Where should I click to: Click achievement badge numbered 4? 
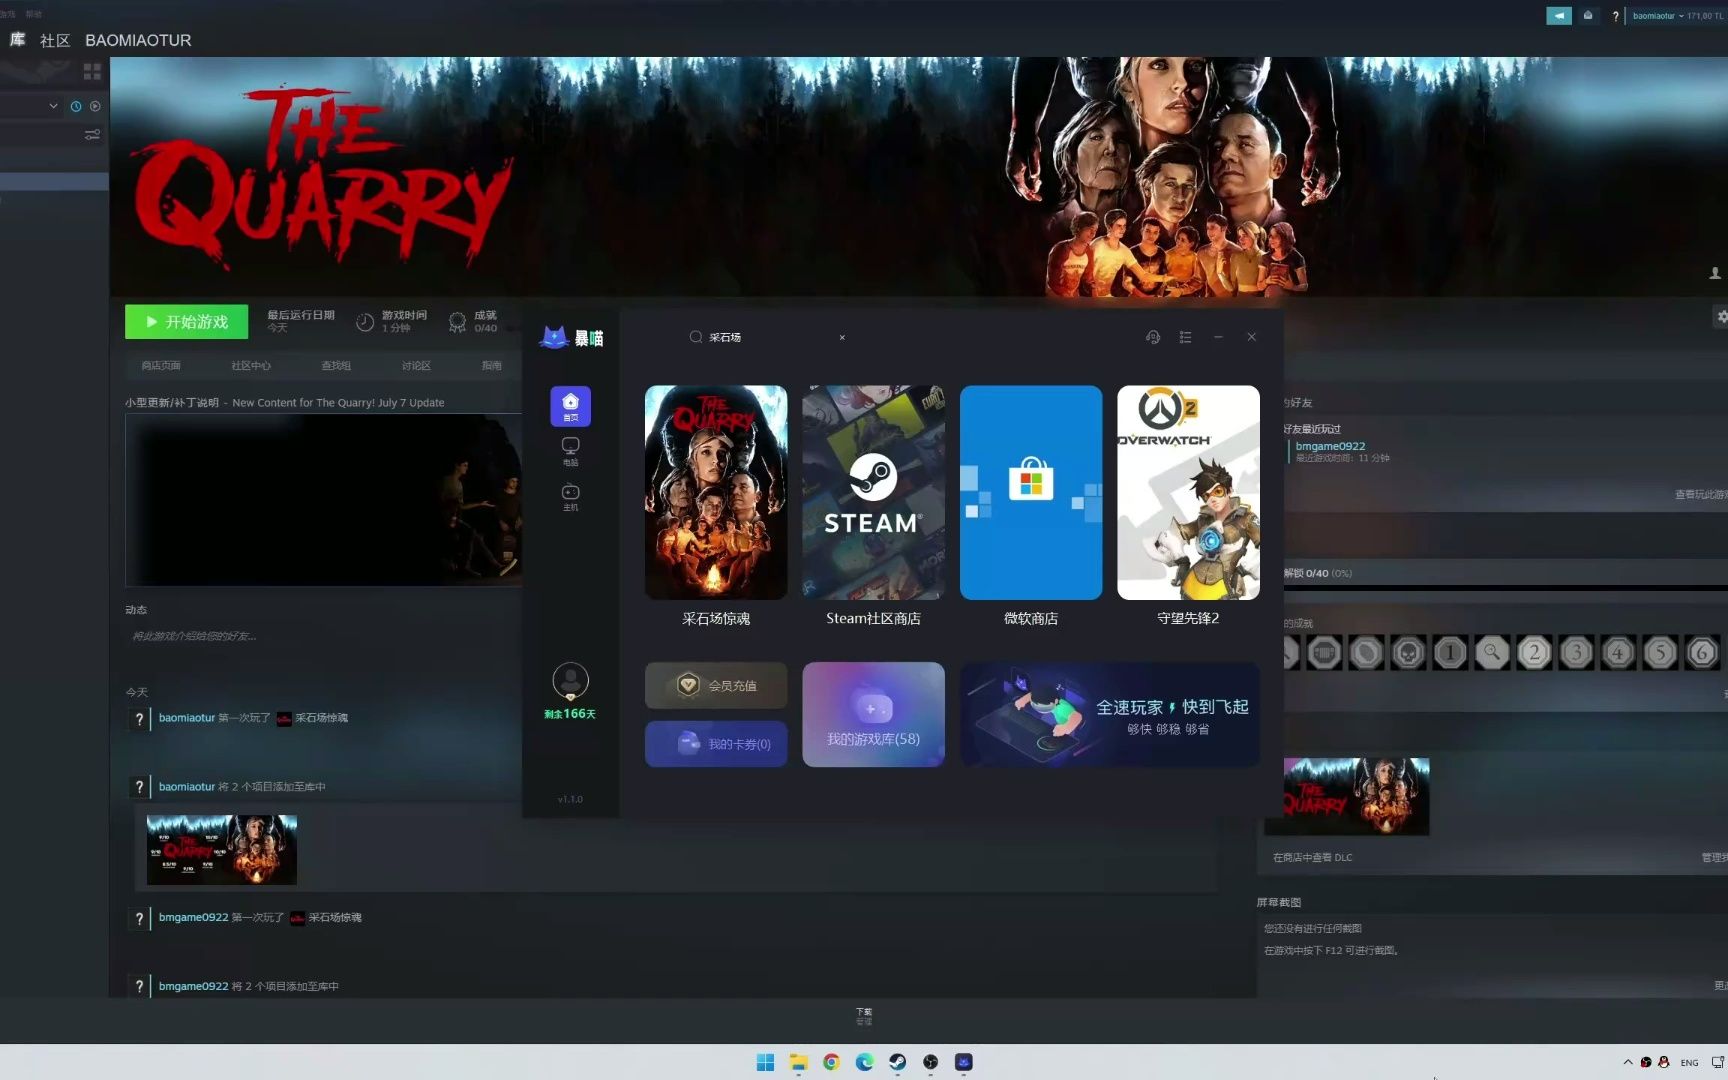point(1618,653)
